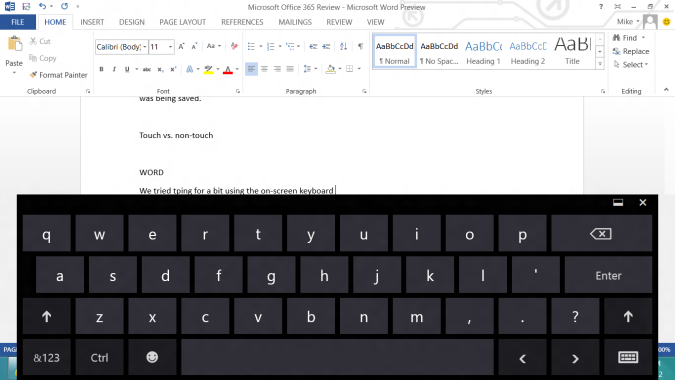675x380 pixels.
Task: Switch to the REFERENCES tab
Action: click(242, 22)
